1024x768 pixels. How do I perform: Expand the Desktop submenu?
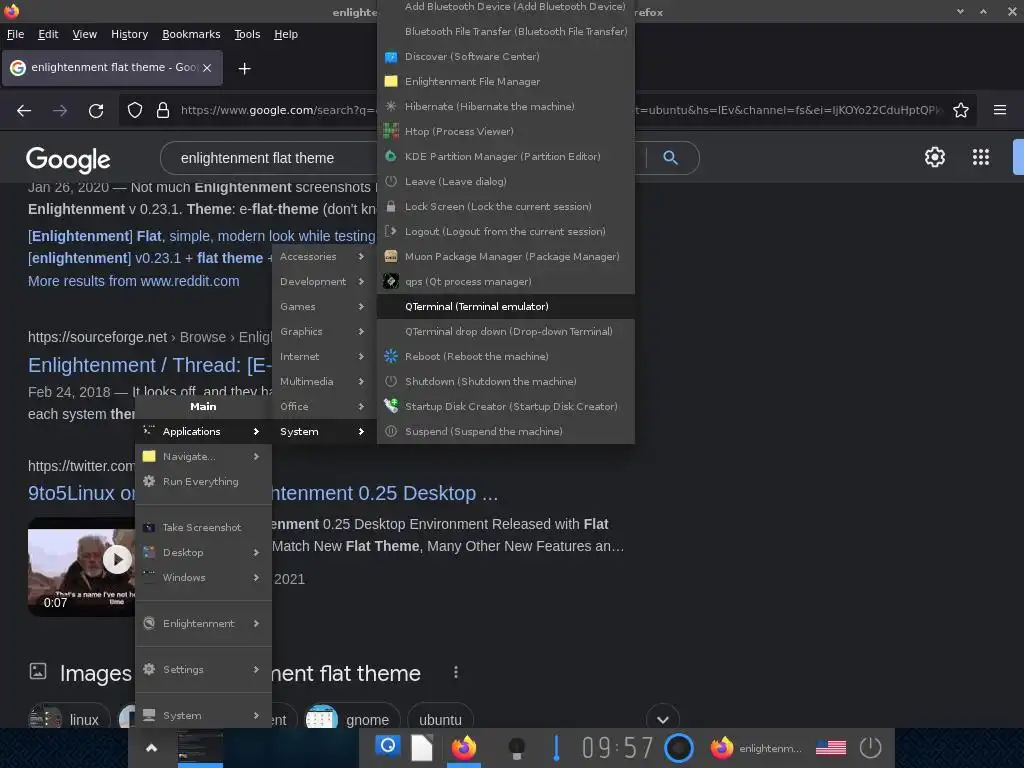click(x=203, y=552)
